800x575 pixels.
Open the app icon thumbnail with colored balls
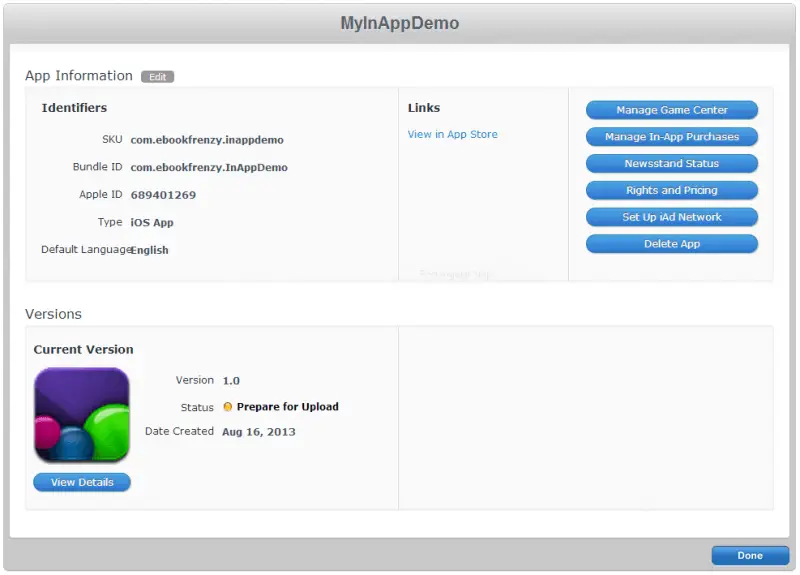(x=82, y=415)
